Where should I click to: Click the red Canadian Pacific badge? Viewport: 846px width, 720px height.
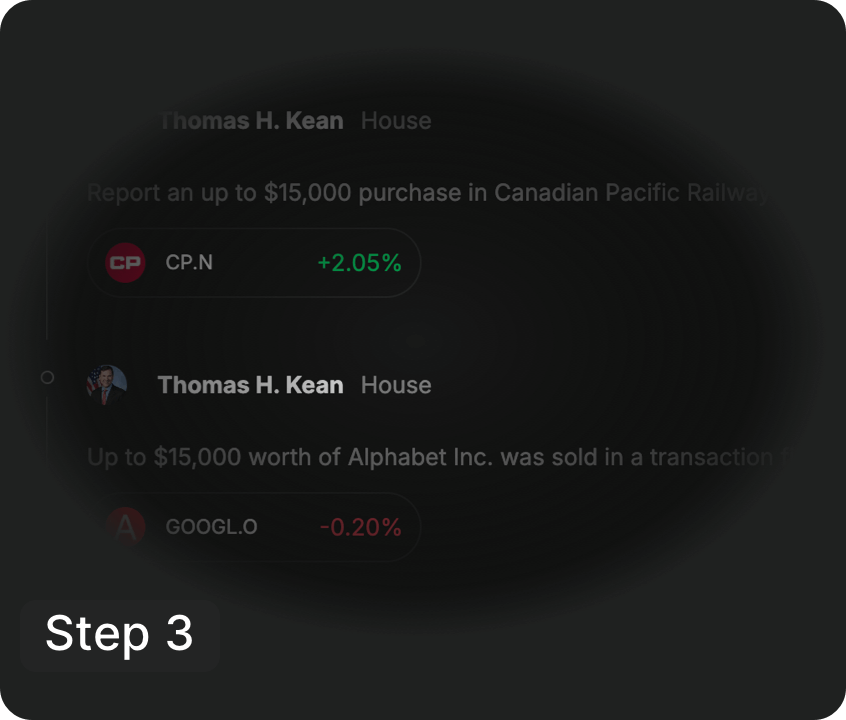[124, 263]
